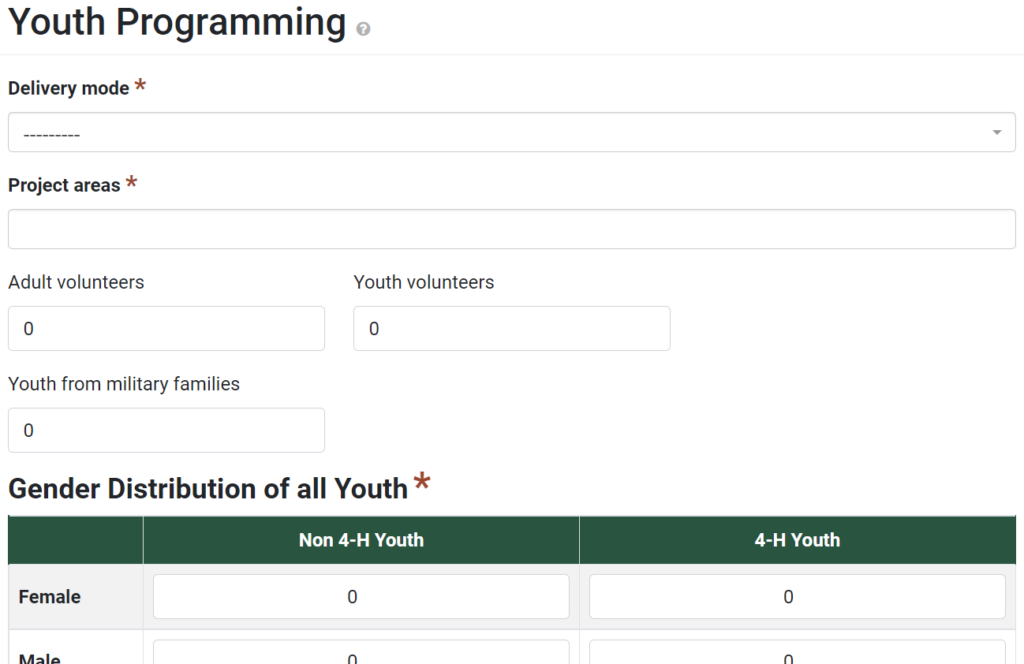Click the 4-H Youth column header
Viewport: 1024px width, 664px height.
pyautogui.click(x=797, y=540)
